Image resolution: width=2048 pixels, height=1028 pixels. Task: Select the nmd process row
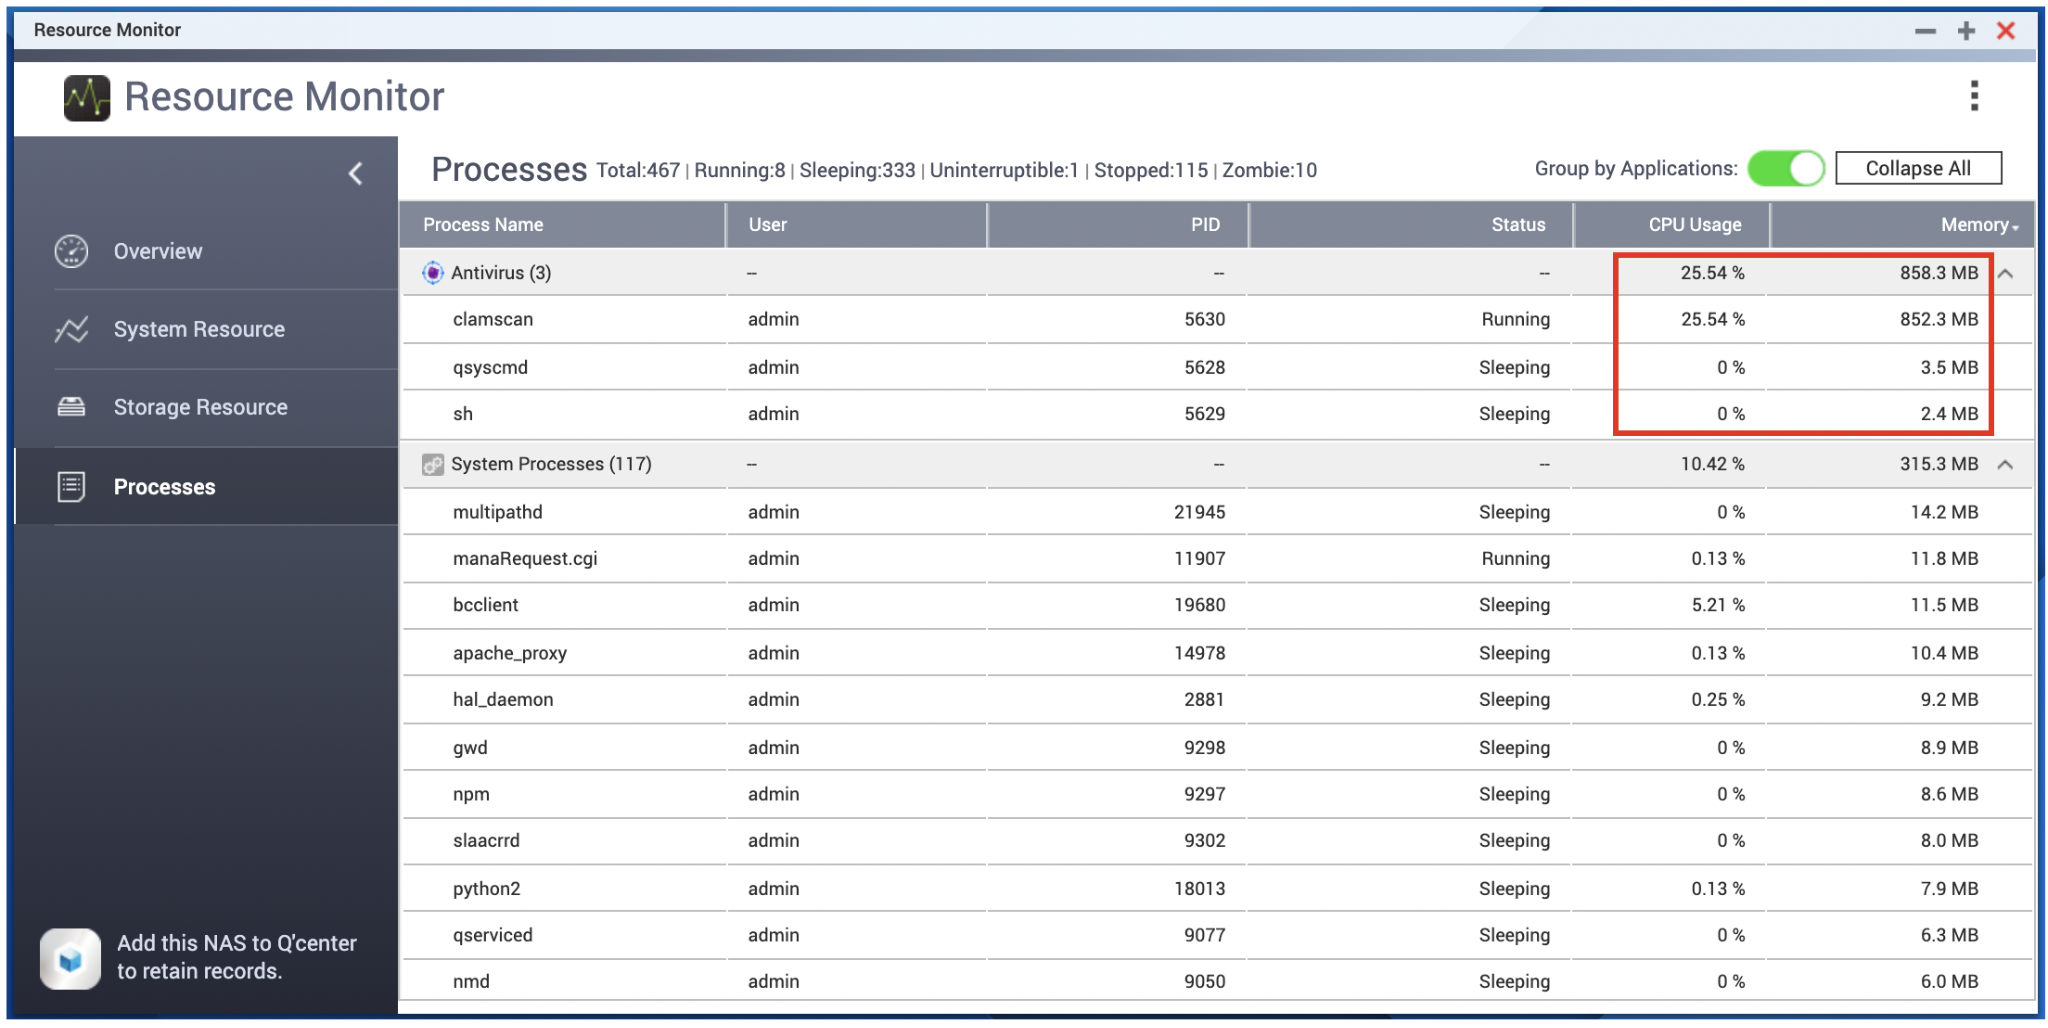click(x=1217, y=981)
